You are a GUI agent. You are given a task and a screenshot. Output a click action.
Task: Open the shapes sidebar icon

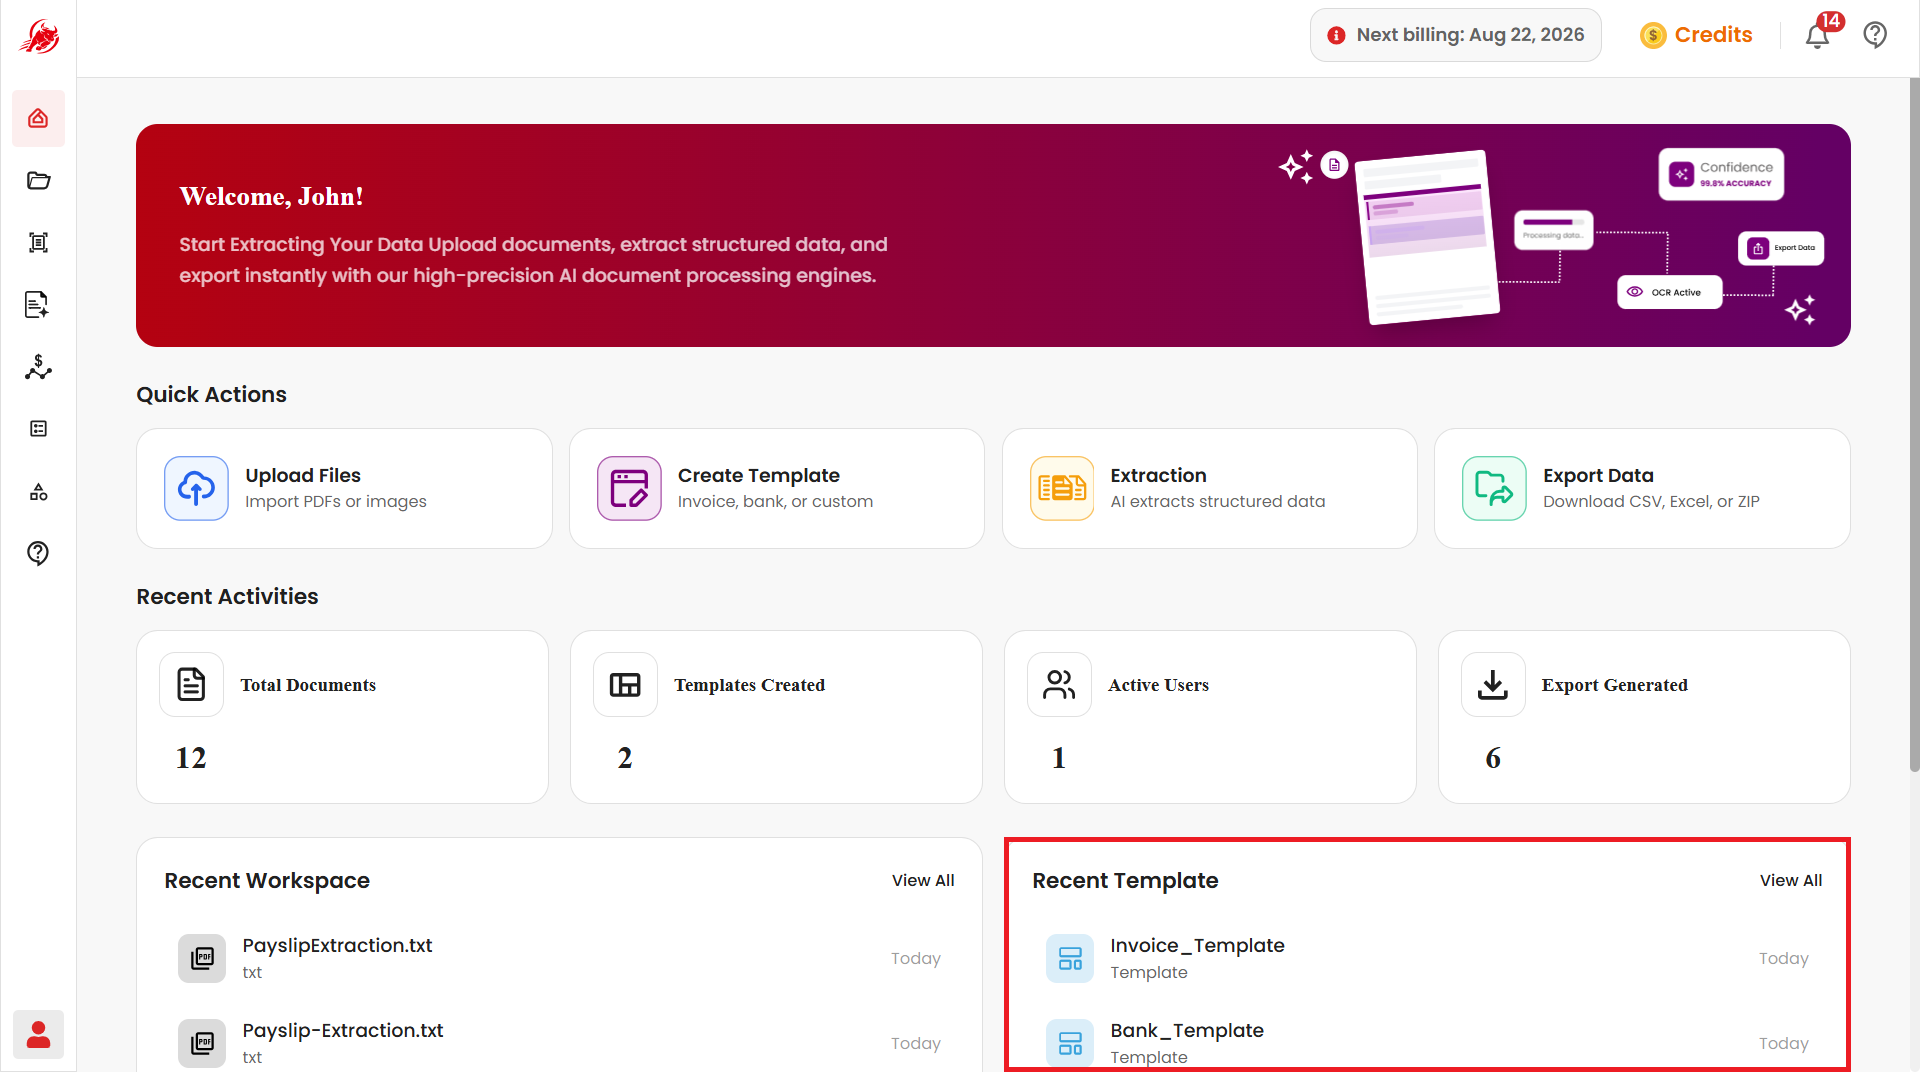coord(38,491)
